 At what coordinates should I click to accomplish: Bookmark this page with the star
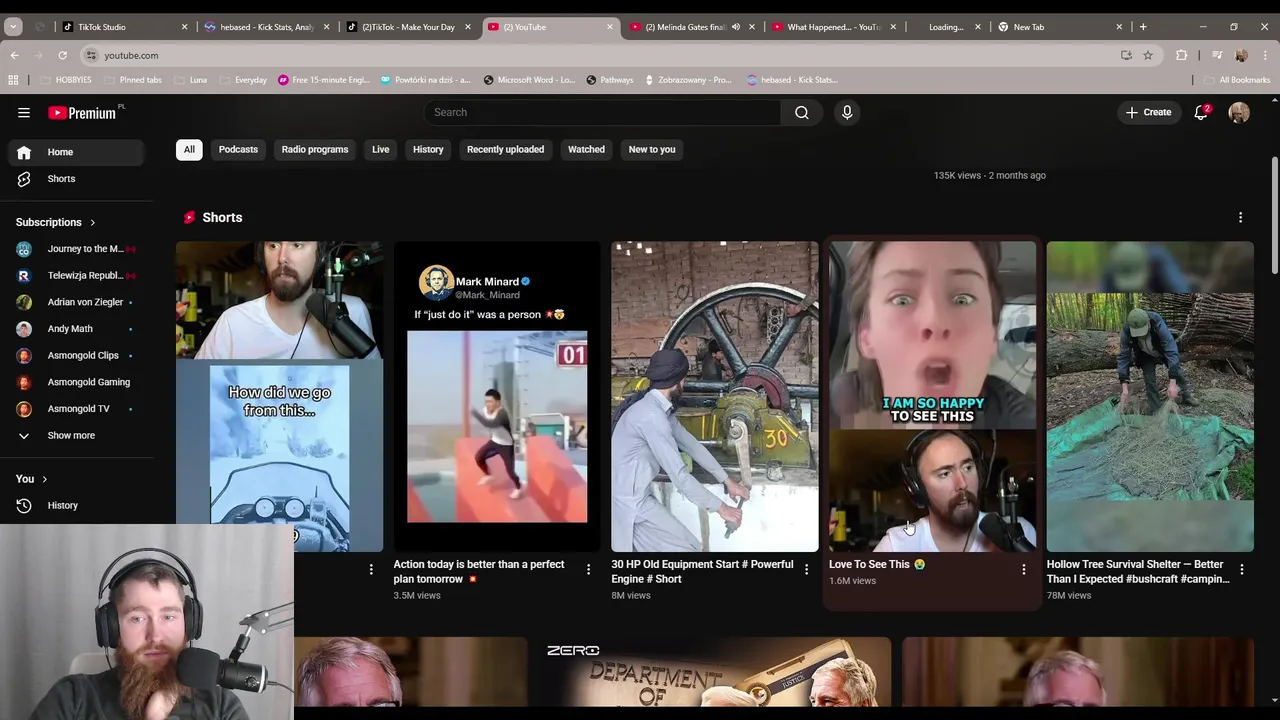tap(1148, 55)
